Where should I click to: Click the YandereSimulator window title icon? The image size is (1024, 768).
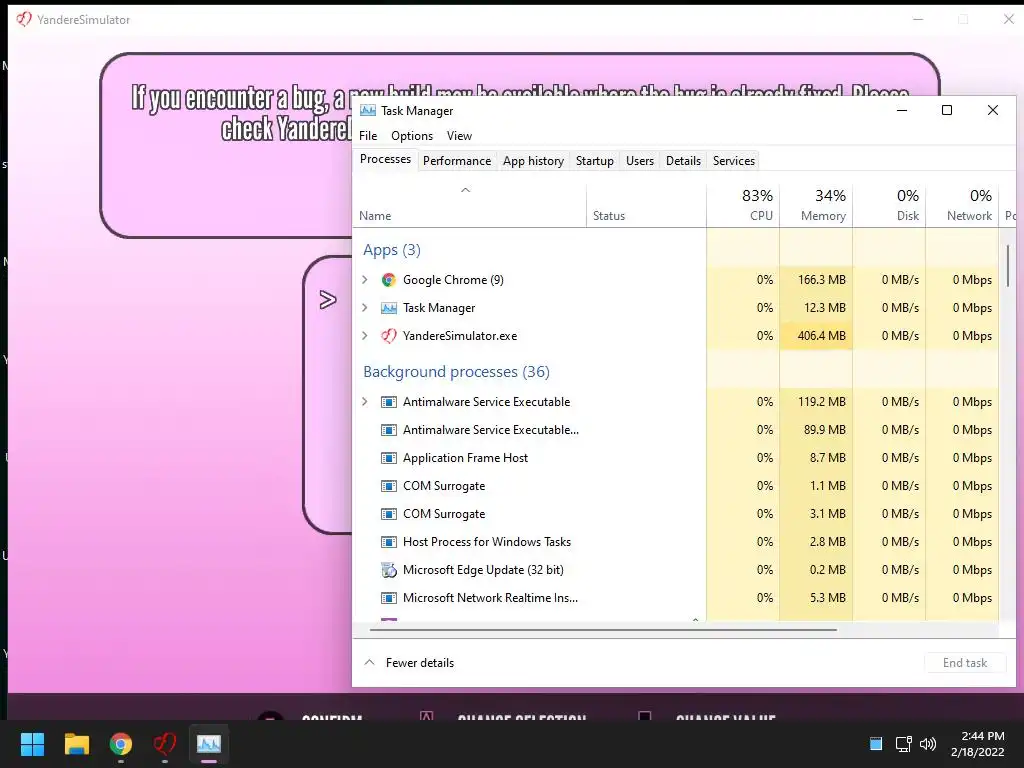pyautogui.click(x=24, y=19)
